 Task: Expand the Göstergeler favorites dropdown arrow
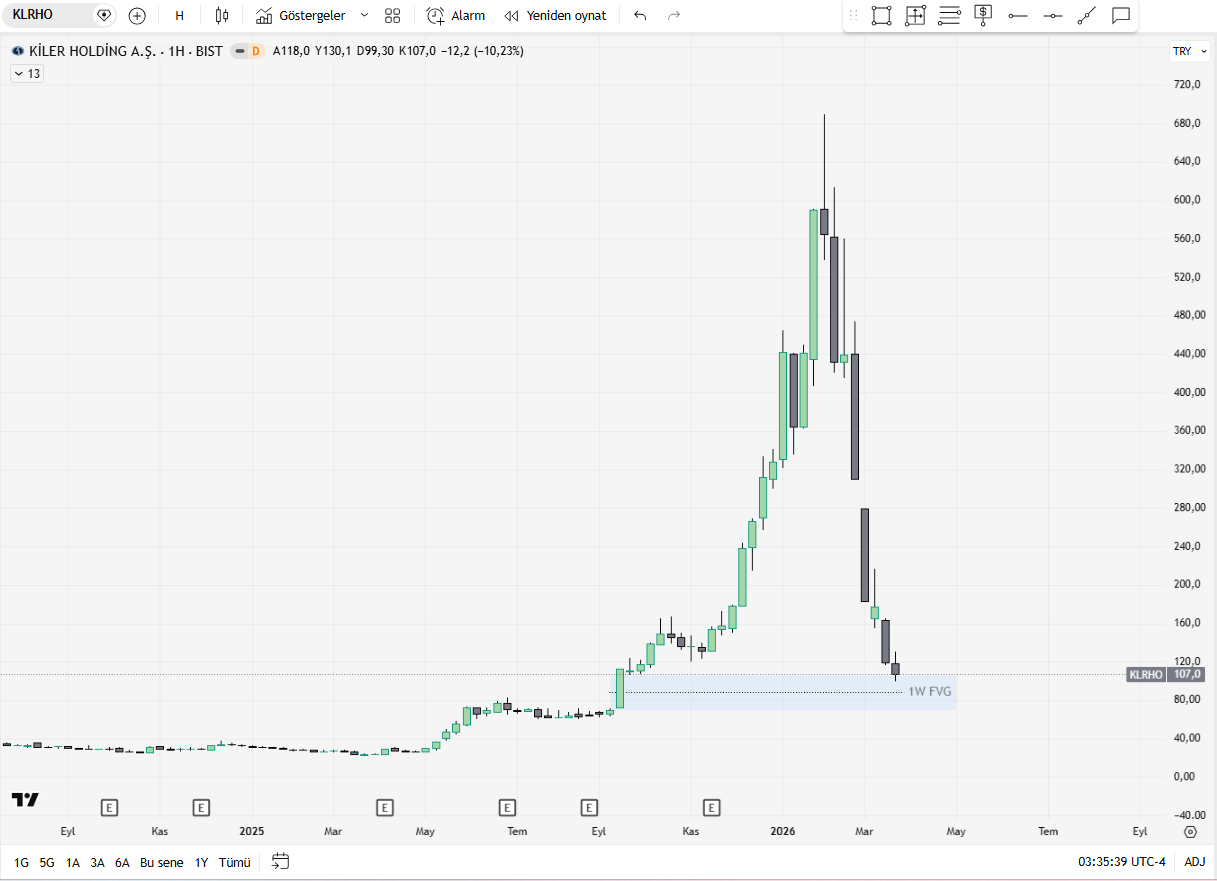[x=364, y=15]
